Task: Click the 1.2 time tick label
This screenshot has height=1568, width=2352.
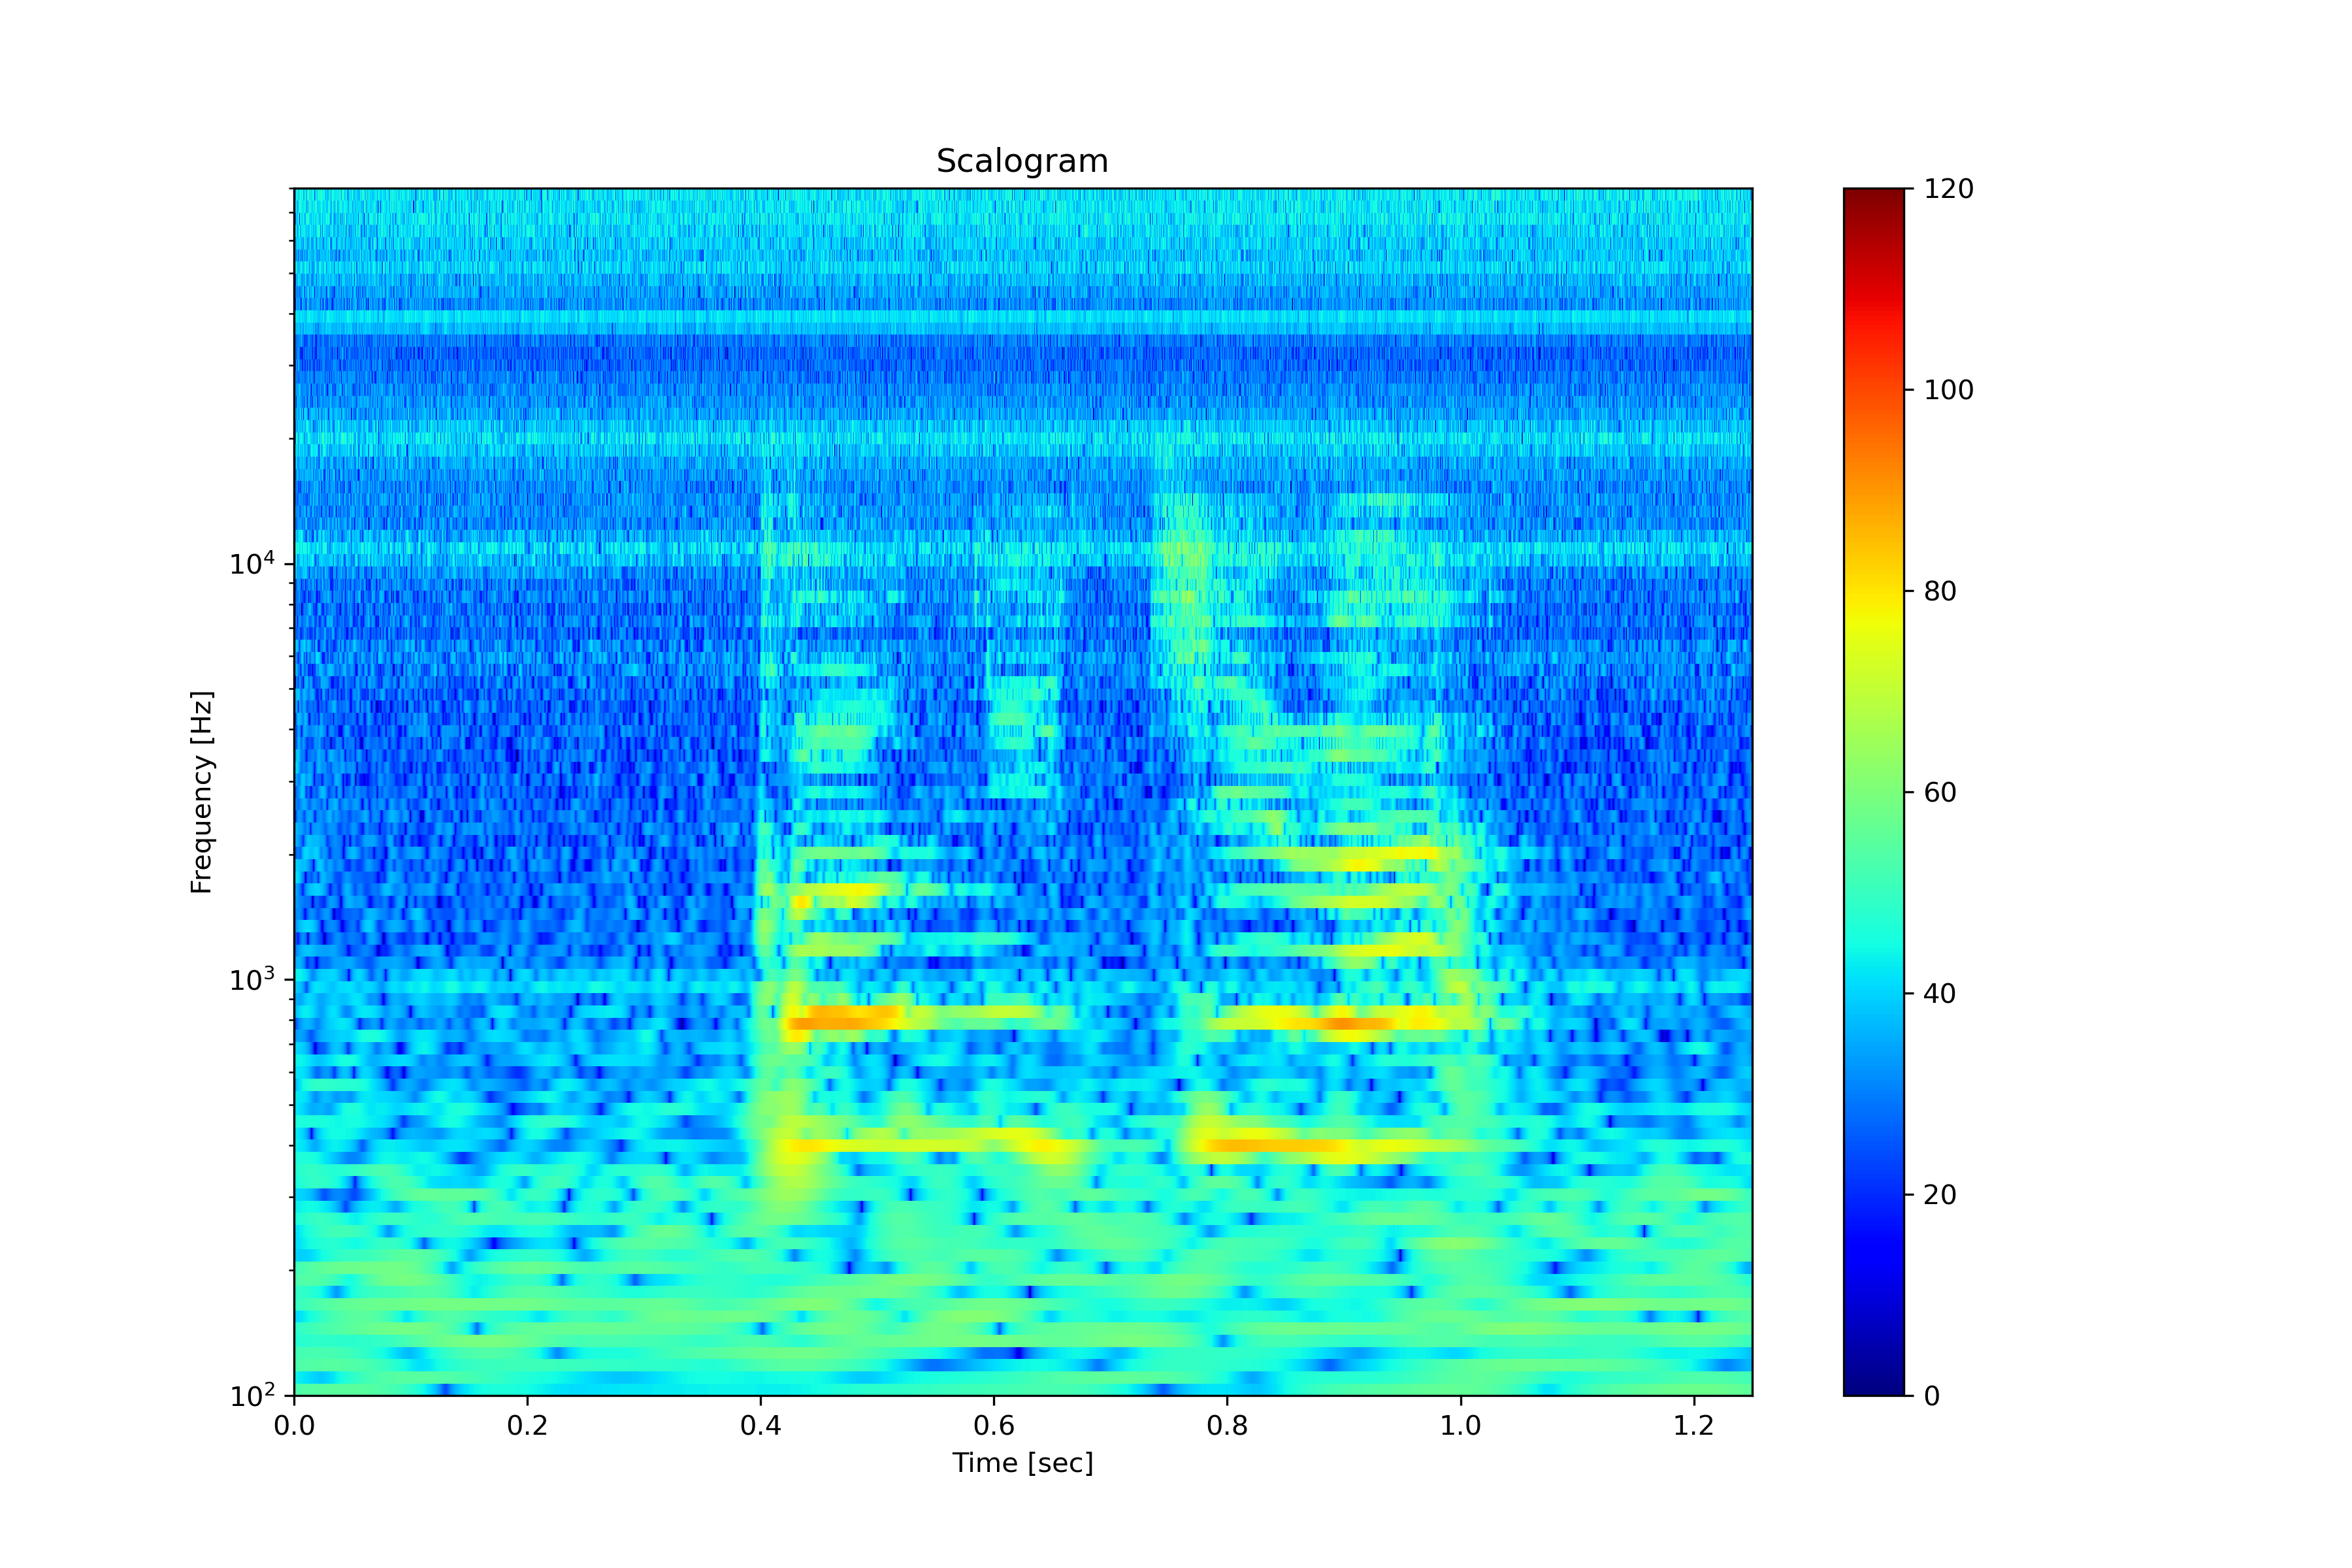Action: pos(1694,1425)
